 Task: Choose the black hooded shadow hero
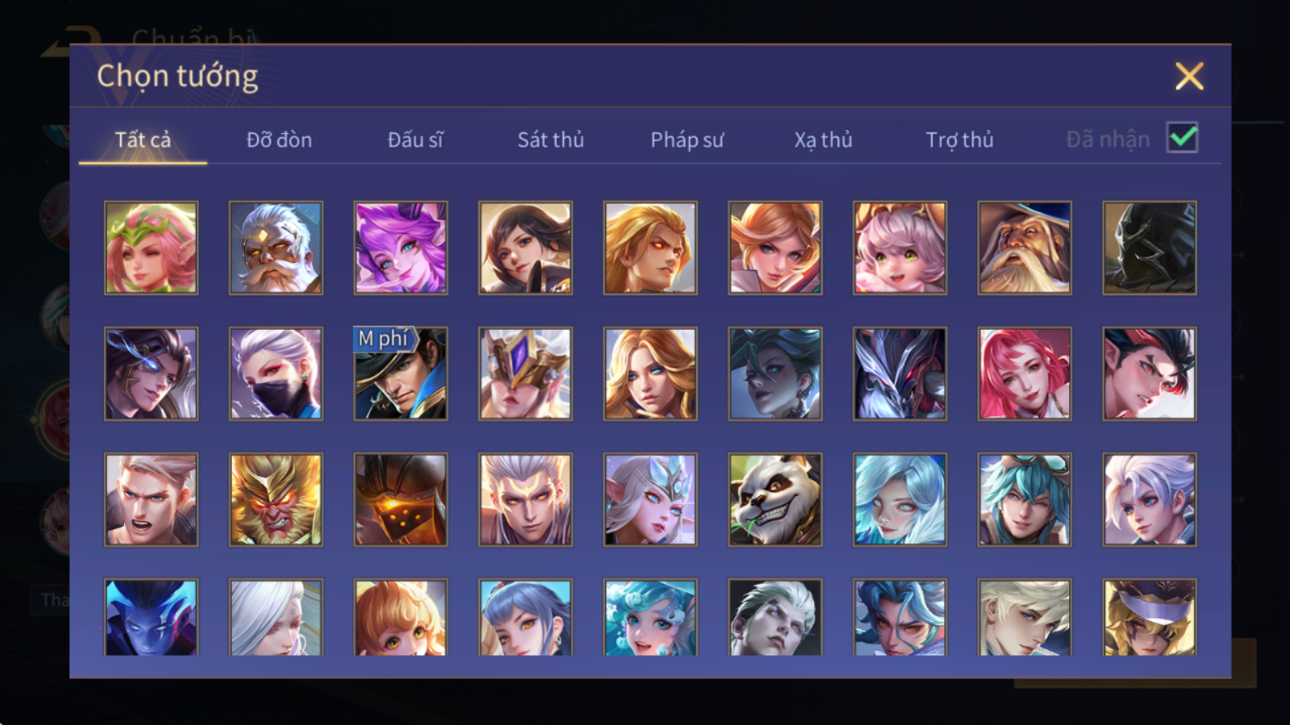[1149, 248]
